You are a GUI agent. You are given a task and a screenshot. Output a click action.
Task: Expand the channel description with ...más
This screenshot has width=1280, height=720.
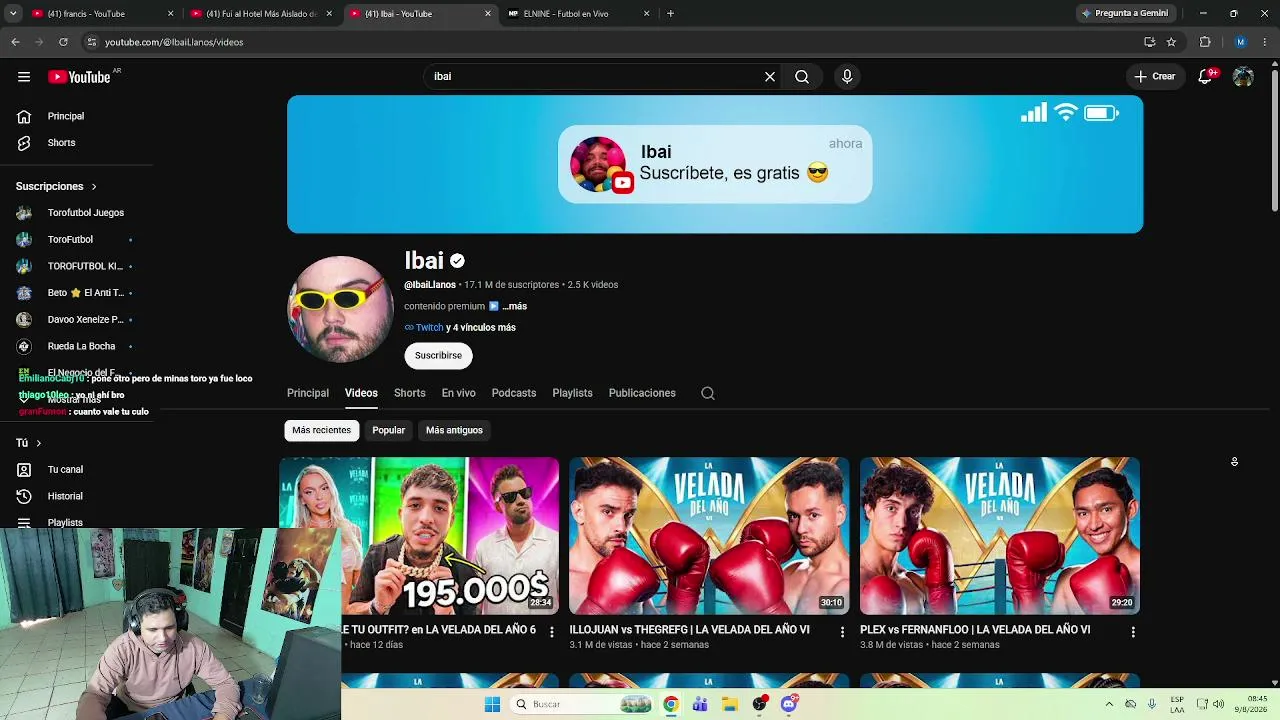514,306
